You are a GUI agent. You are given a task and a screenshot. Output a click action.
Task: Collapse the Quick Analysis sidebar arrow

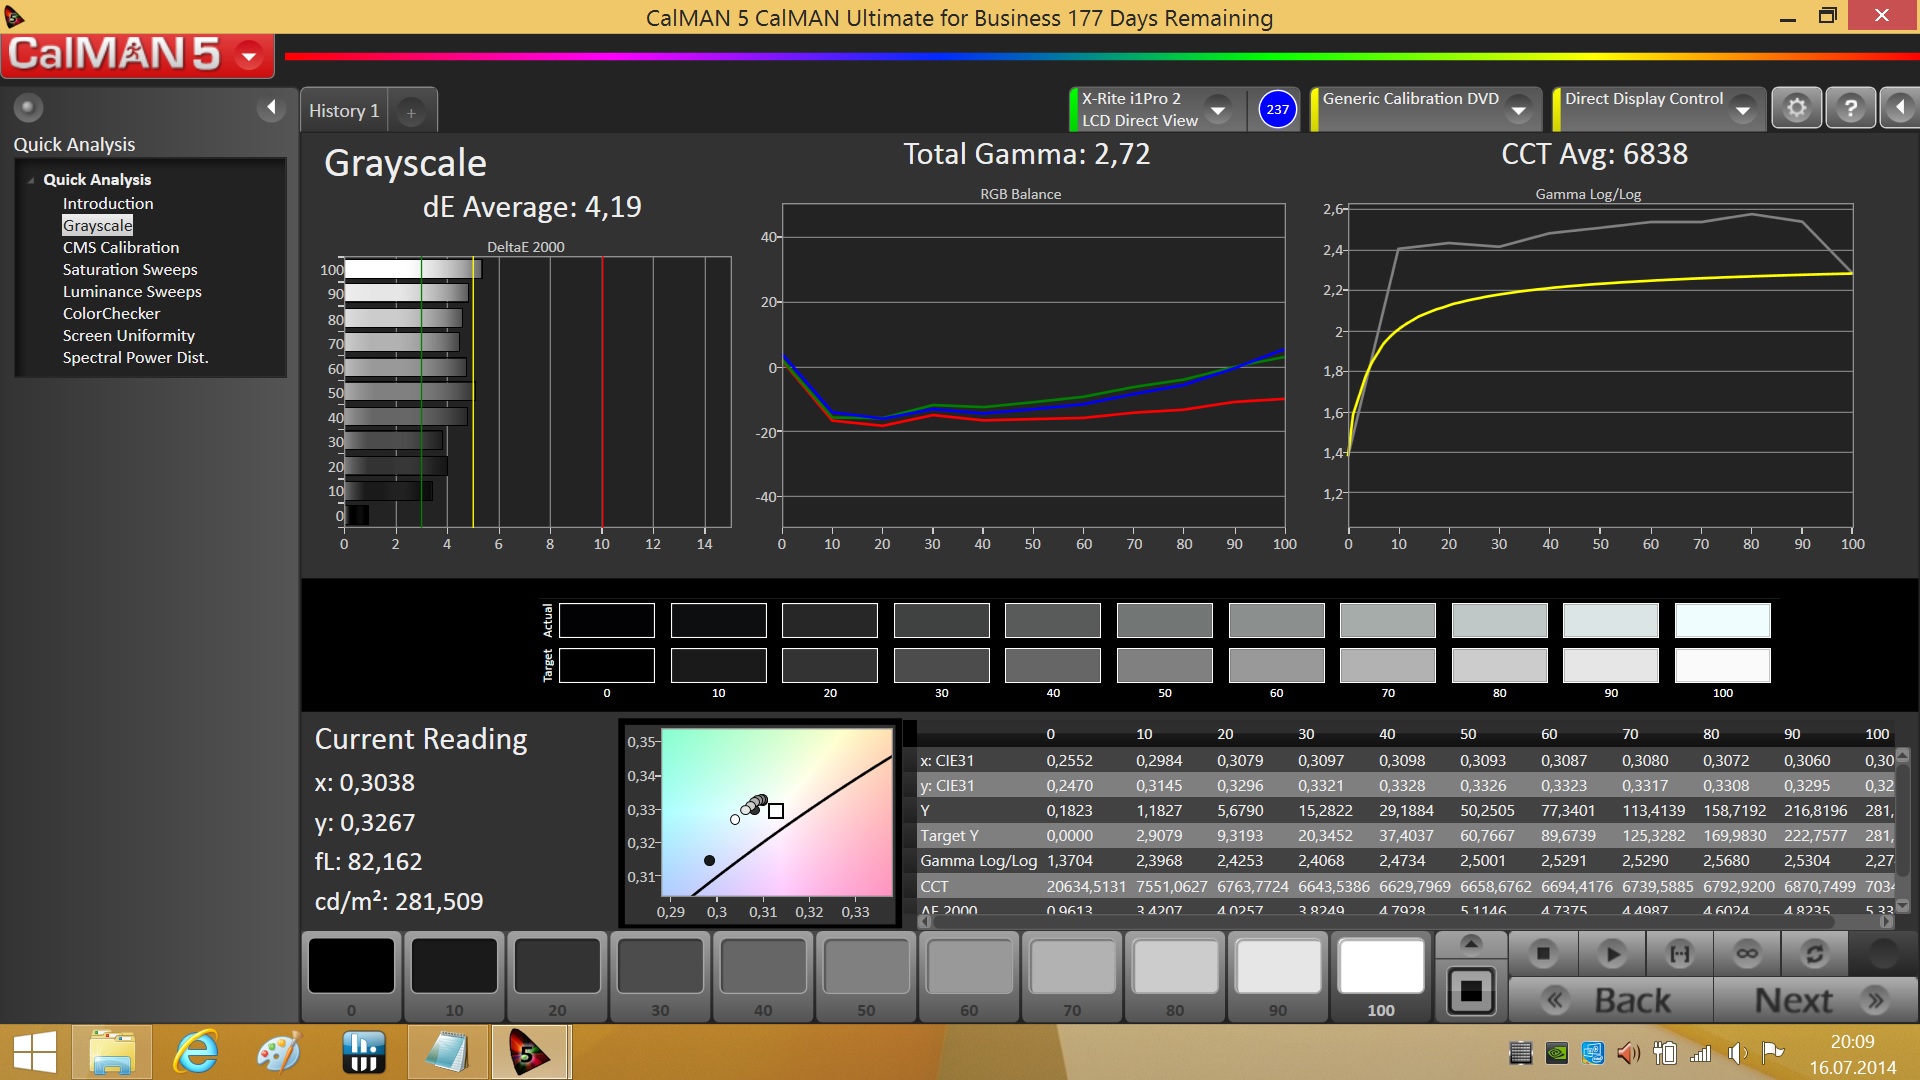point(270,107)
